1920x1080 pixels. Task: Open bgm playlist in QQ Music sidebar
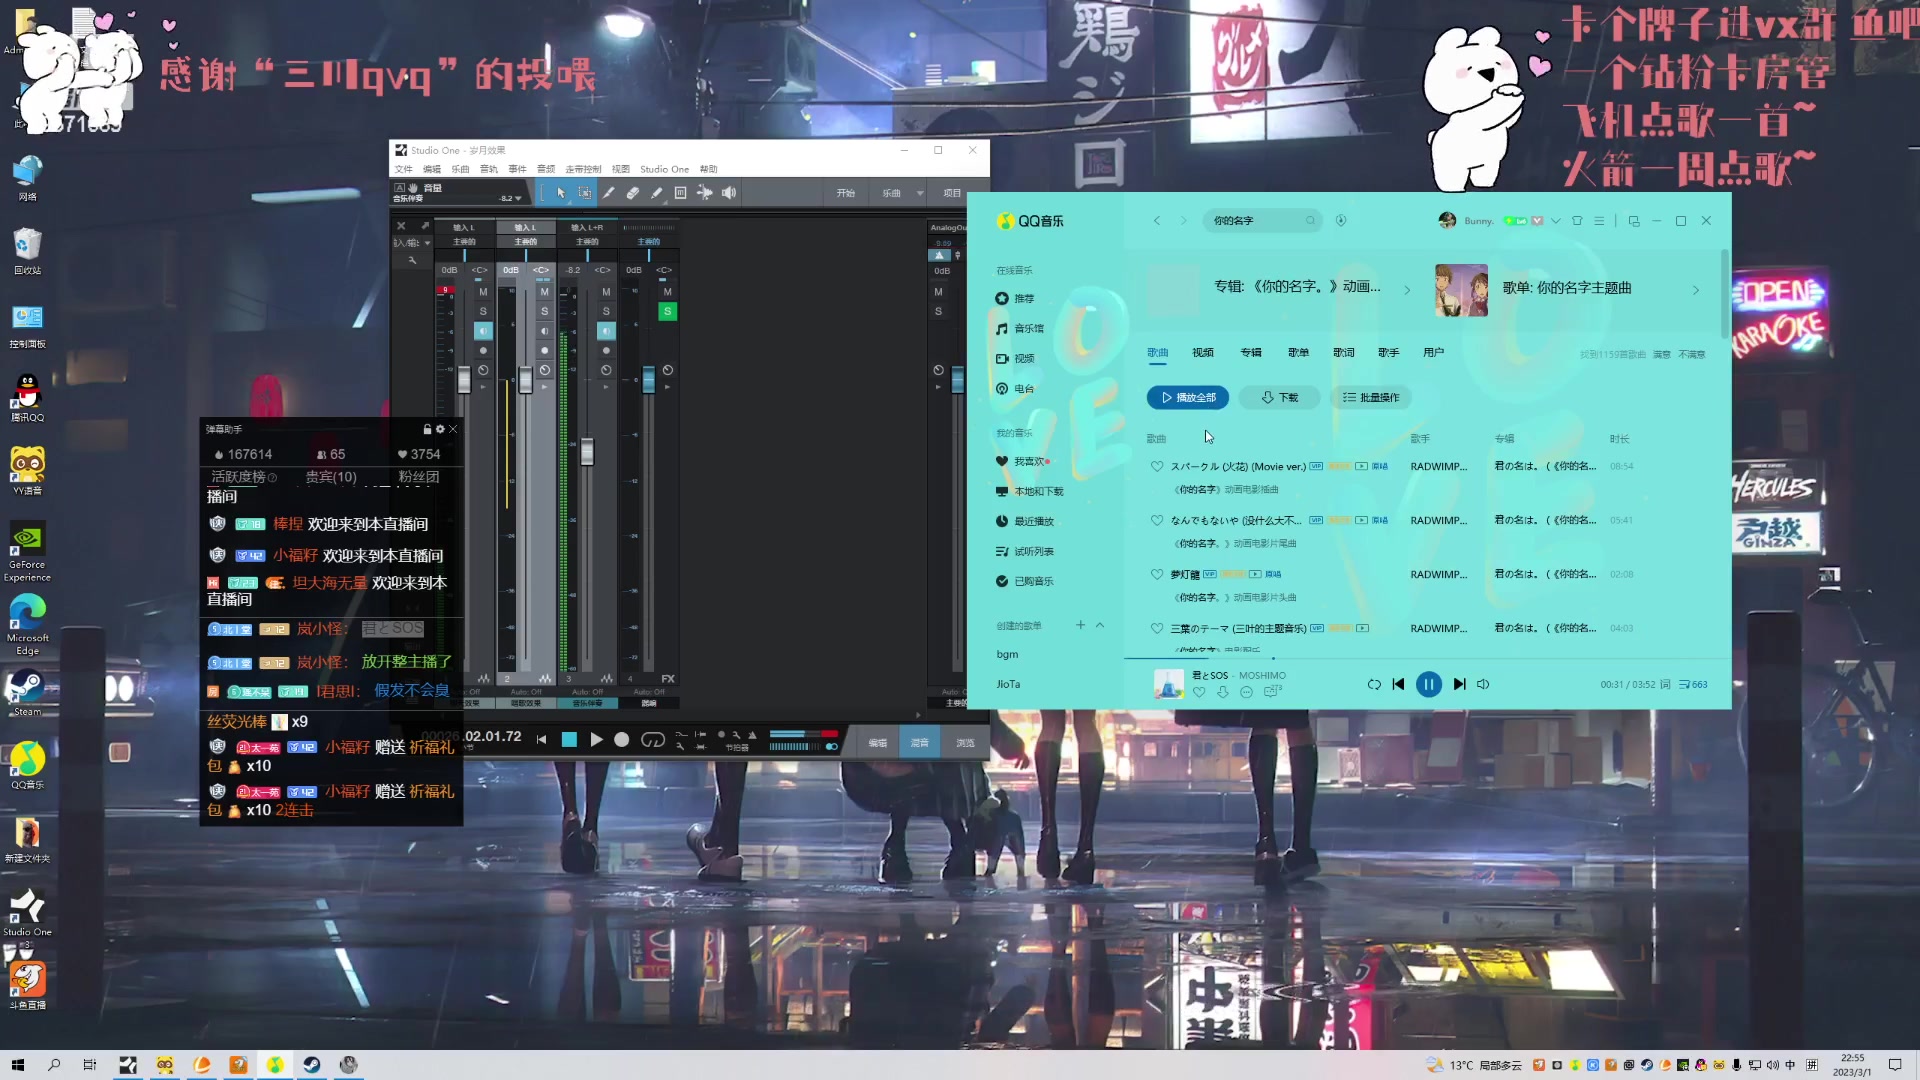pos(1007,654)
